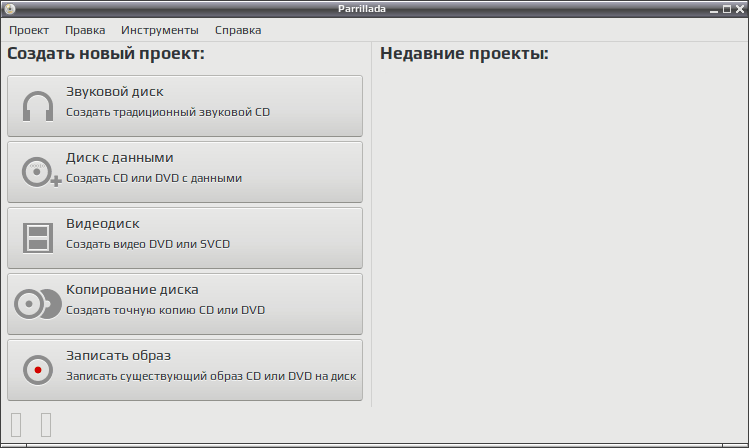Image resolution: width=749 pixels, height=448 pixels.
Task: Open the Справка menu
Action: (x=238, y=30)
